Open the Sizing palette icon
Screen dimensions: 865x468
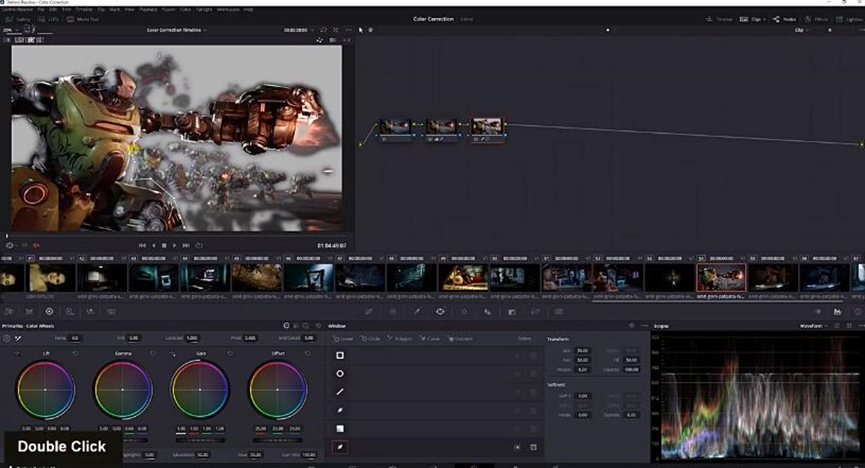(559, 311)
